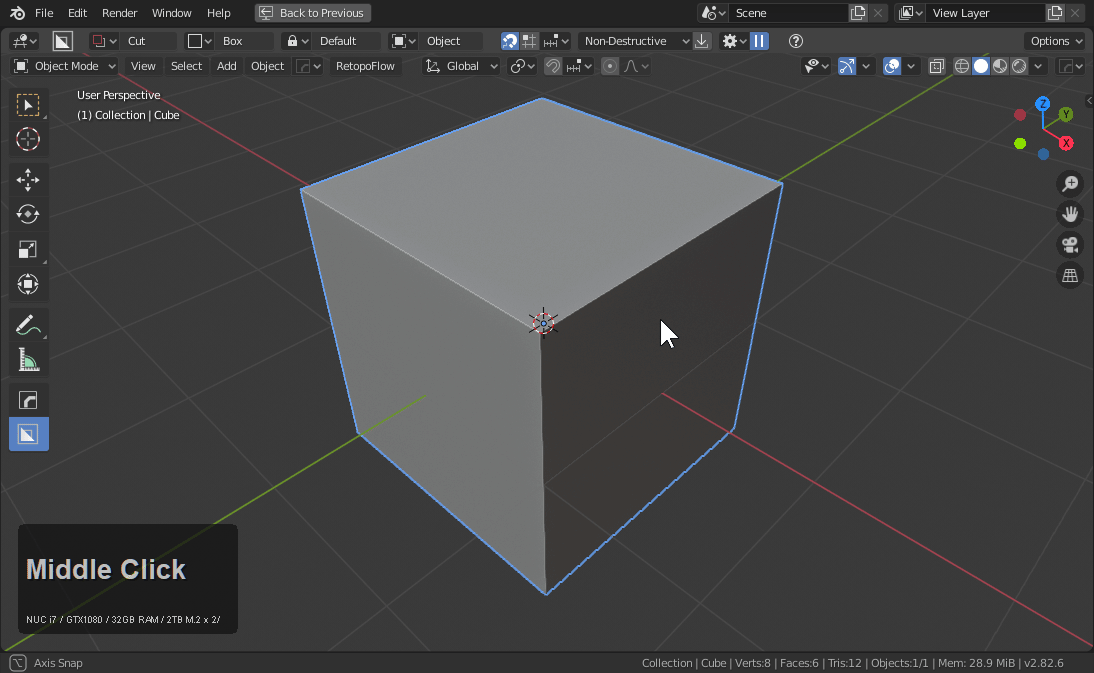Open the Object Mode dropdown
The image size is (1094, 673).
tap(65, 66)
